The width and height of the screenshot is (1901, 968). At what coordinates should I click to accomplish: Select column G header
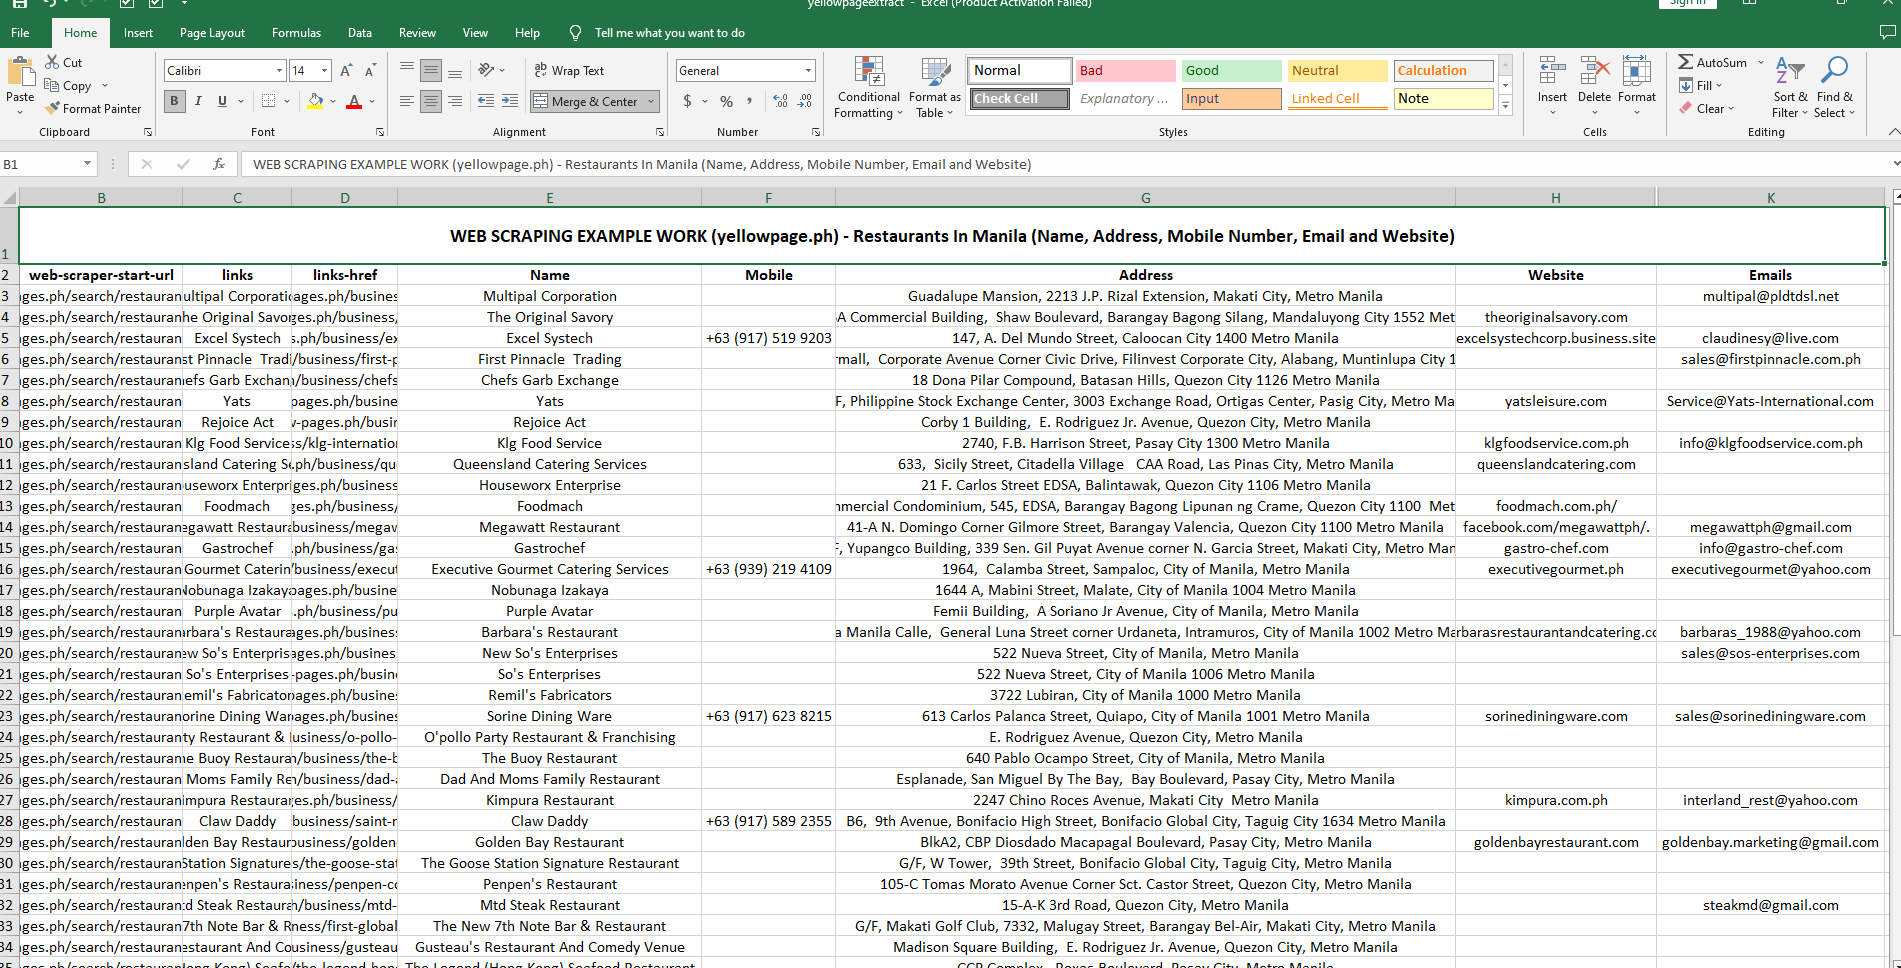(x=1146, y=198)
